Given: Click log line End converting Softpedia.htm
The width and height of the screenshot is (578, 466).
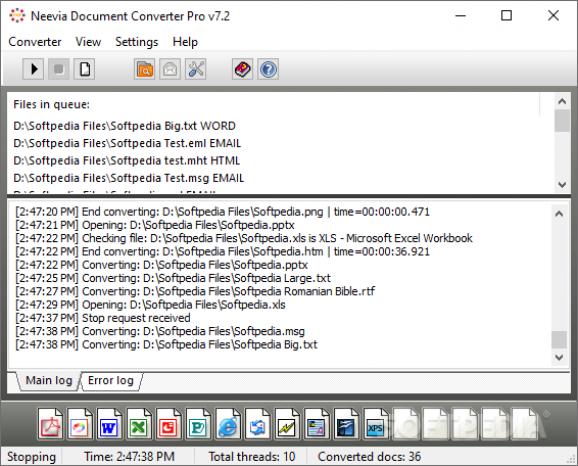Looking at the screenshot, I should 223,251.
